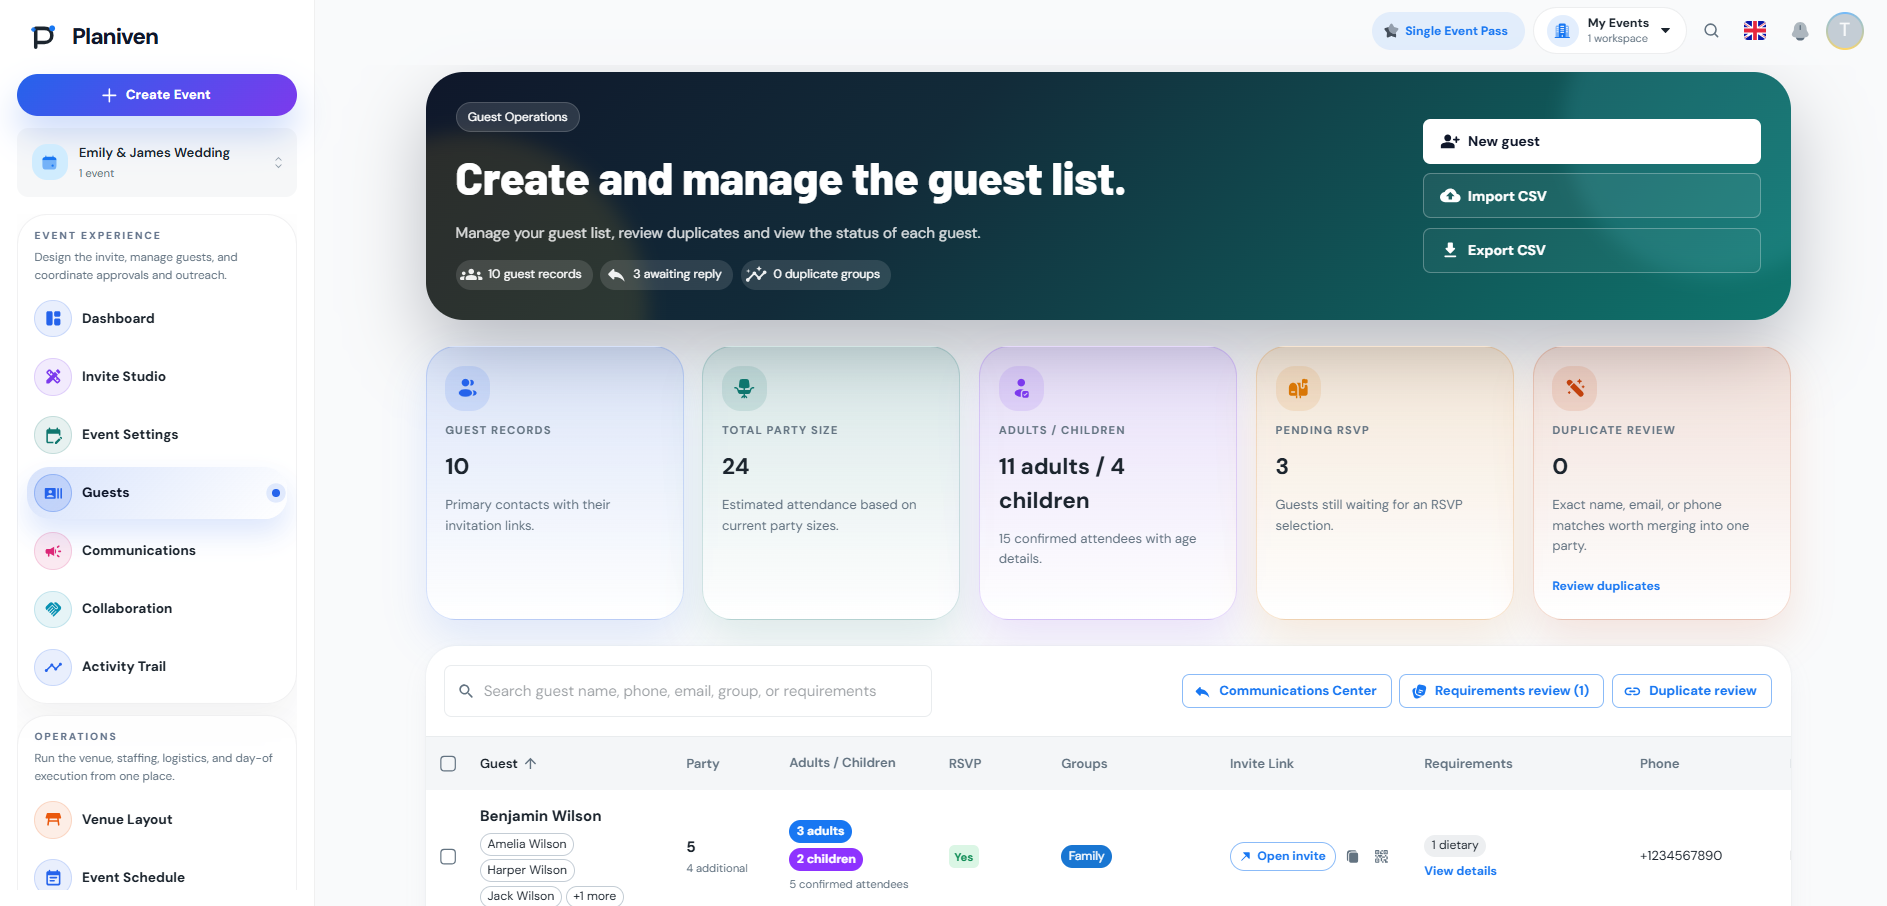Open notifications bell
This screenshot has height=906, width=1887.
pyautogui.click(x=1800, y=31)
